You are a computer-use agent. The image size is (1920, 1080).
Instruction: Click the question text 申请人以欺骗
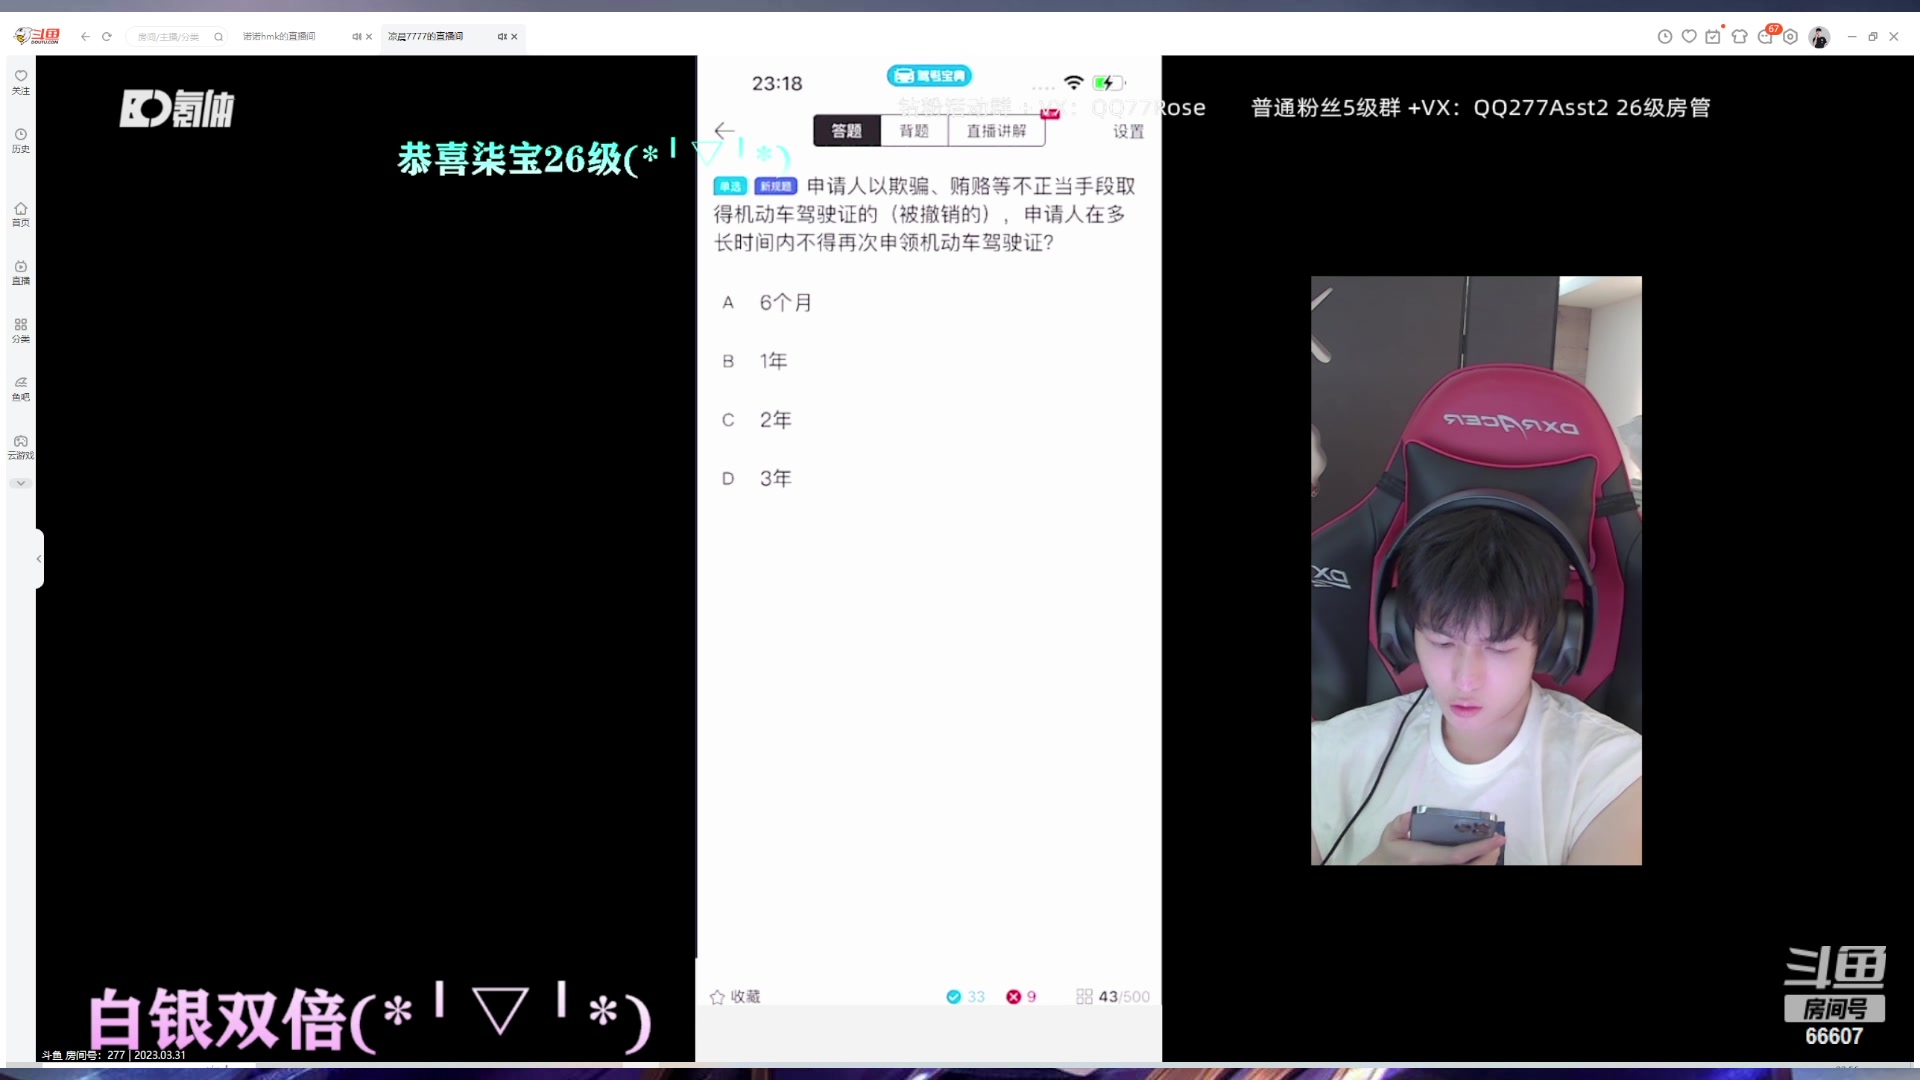click(924, 214)
